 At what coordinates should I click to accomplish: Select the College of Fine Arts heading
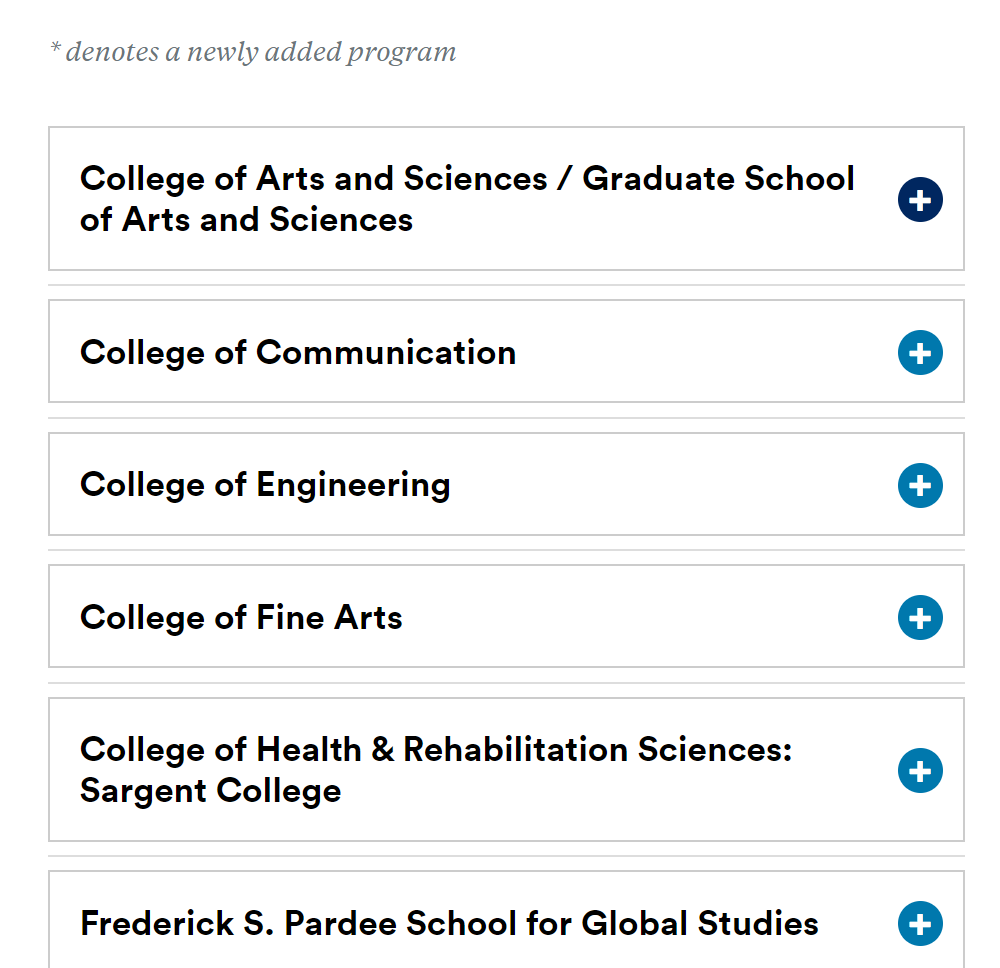241,617
